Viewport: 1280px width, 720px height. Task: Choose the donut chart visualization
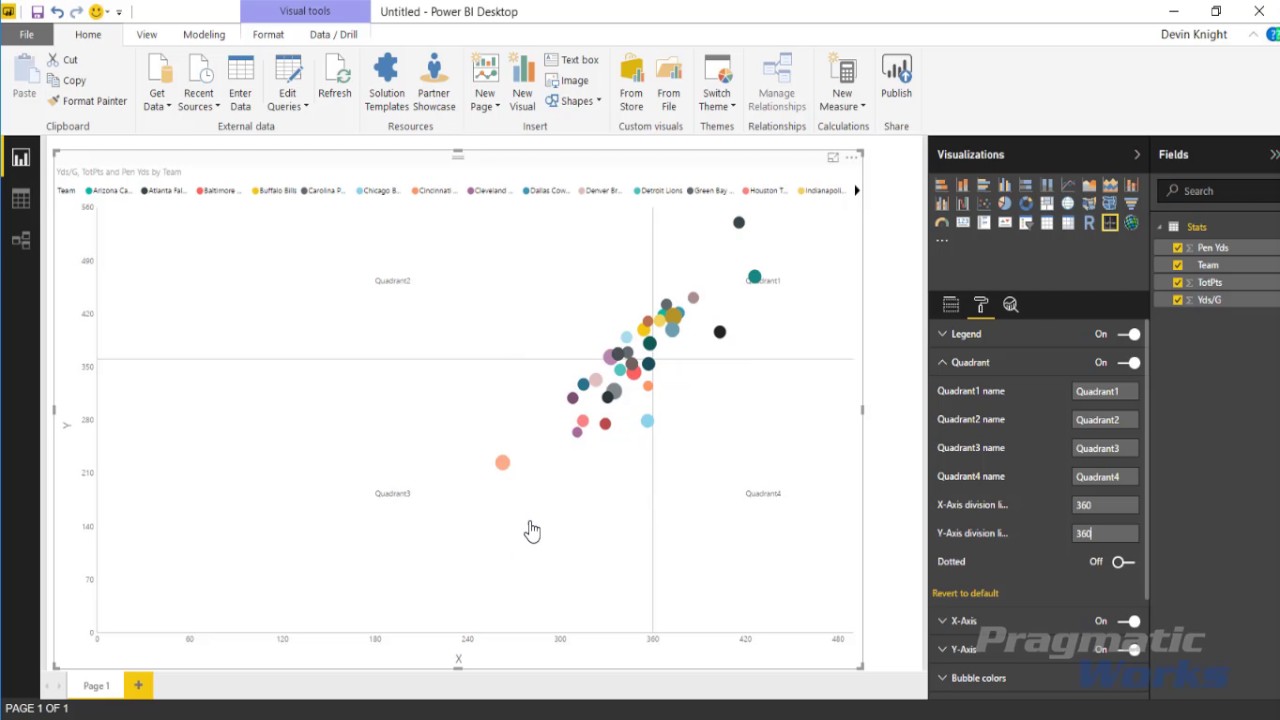[1026, 204]
